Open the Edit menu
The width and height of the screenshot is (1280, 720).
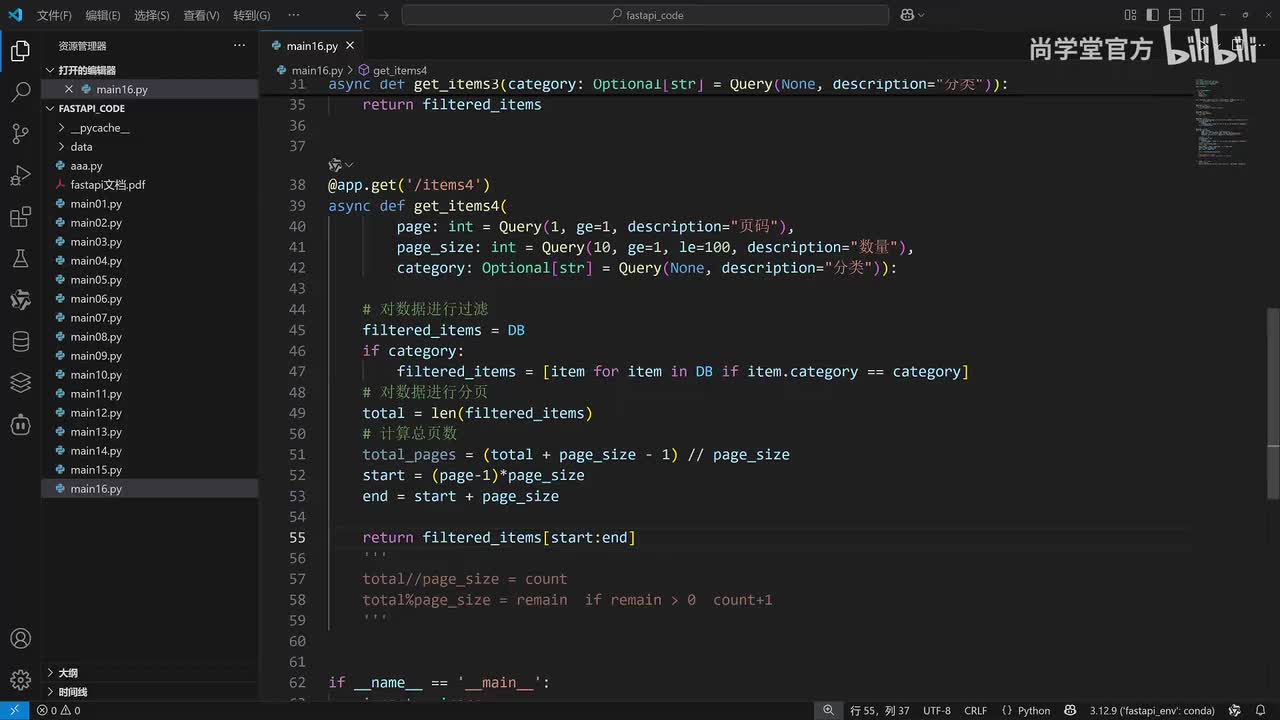click(103, 15)
